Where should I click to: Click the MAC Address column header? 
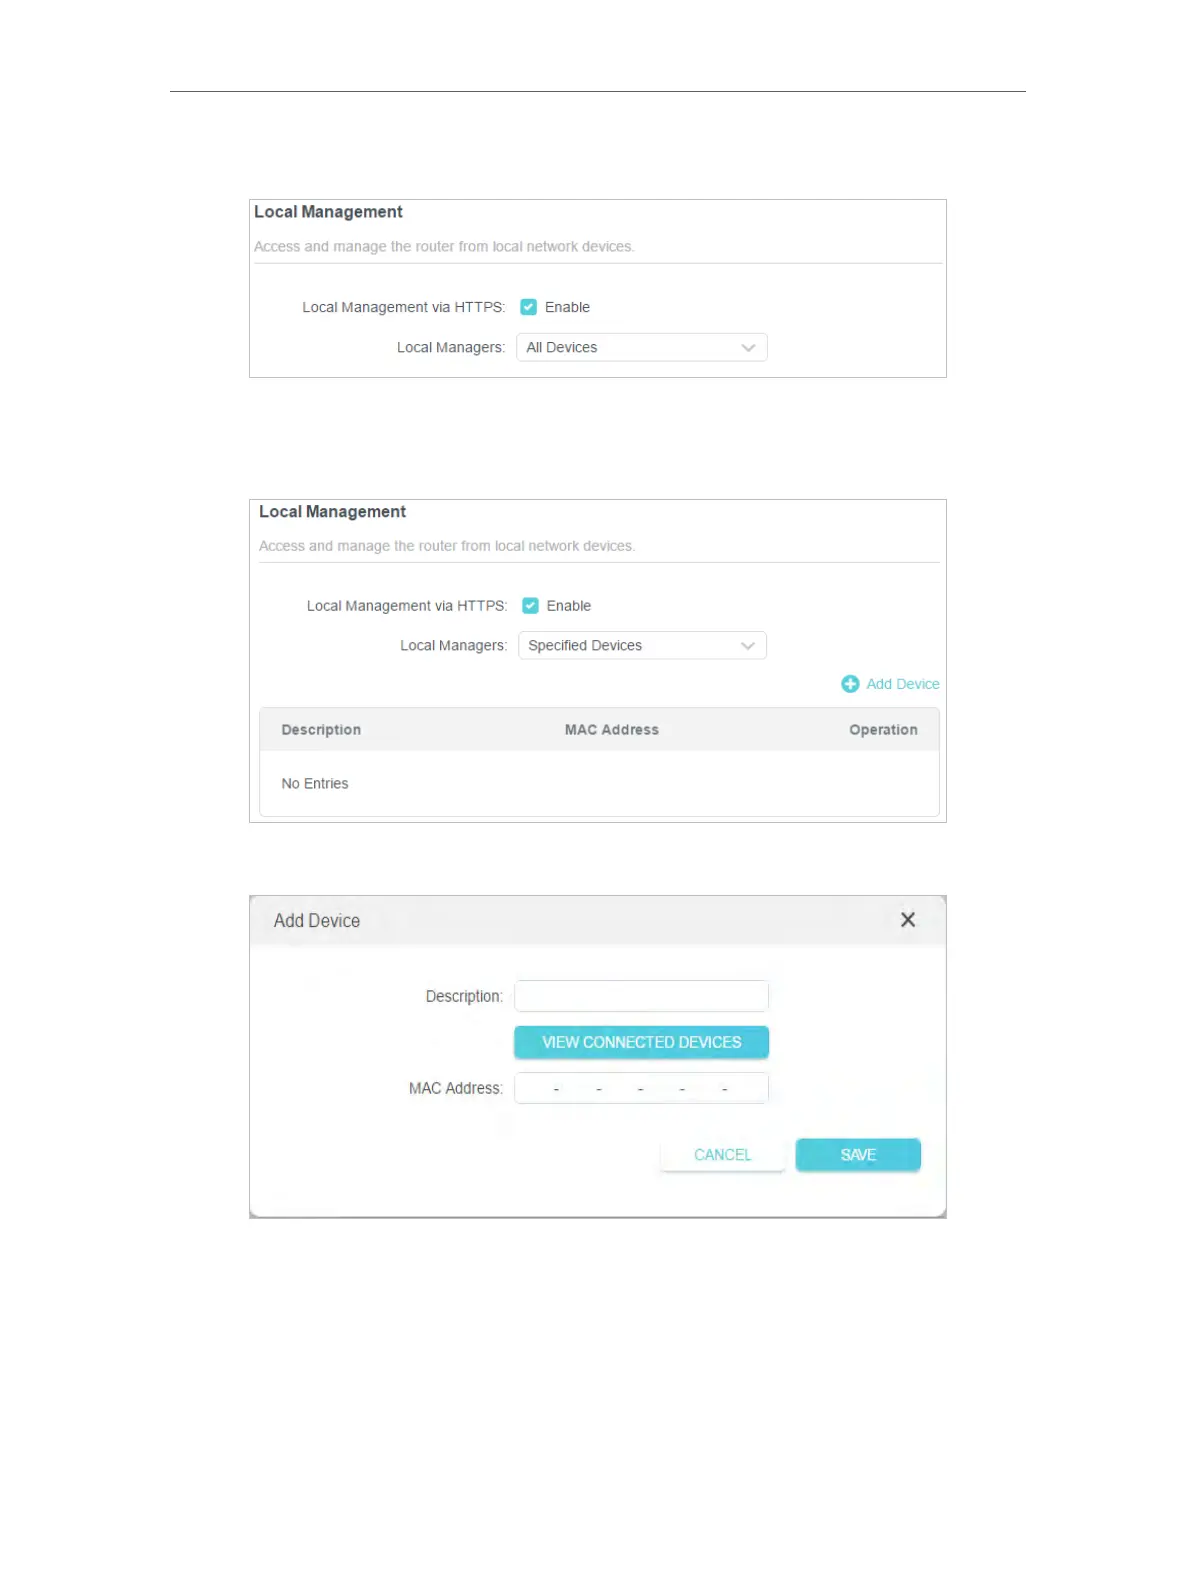click(612, 730)
